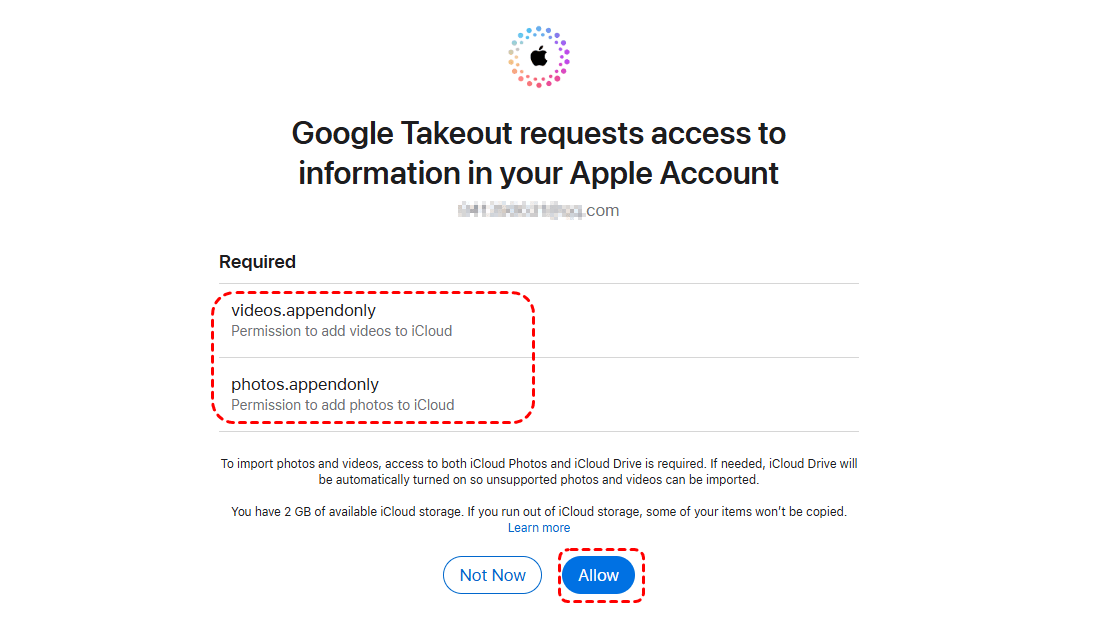Select the photos.appendonly permission title
Screen dimensions: 1104x637
pos(305,384)
